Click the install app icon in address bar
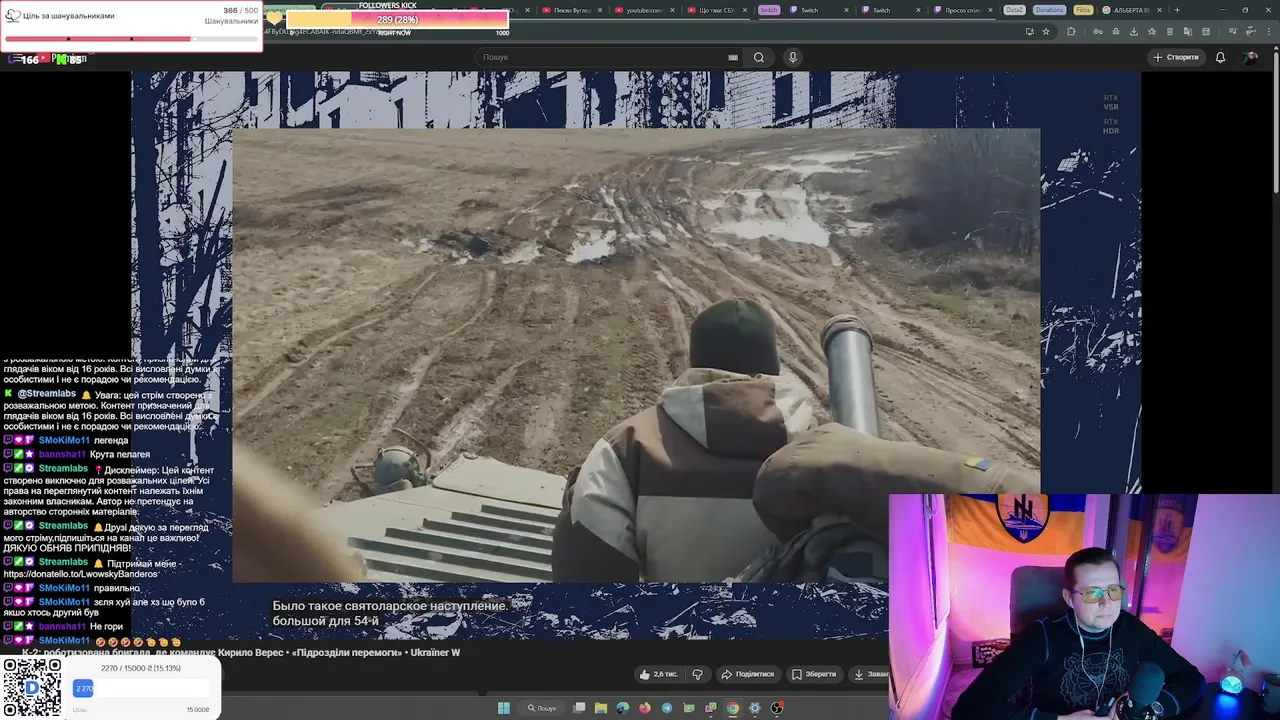 point(1030,31)
